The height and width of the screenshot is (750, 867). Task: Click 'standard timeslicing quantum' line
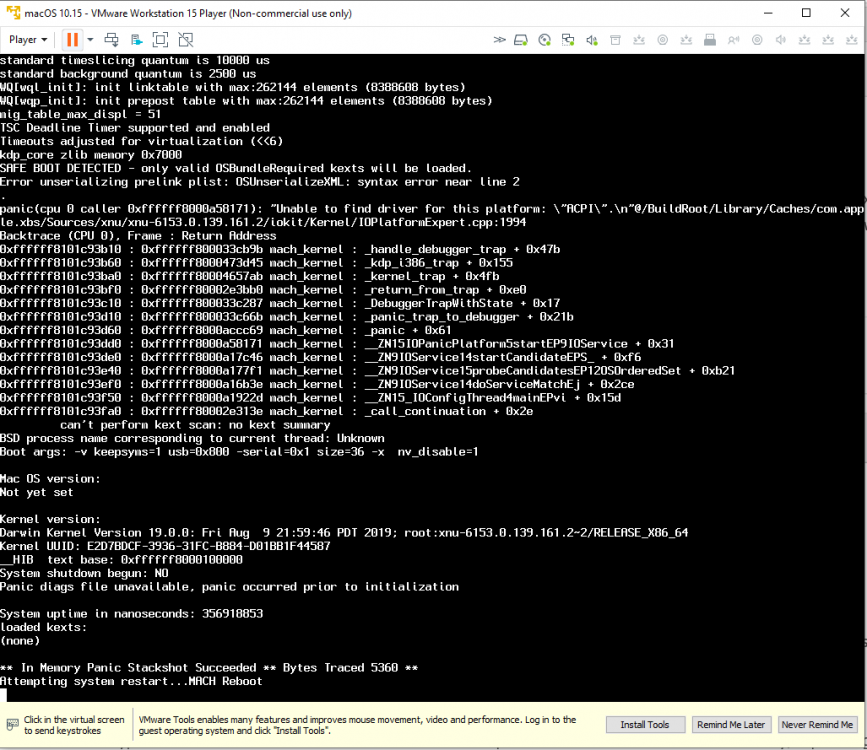point(135,60)
